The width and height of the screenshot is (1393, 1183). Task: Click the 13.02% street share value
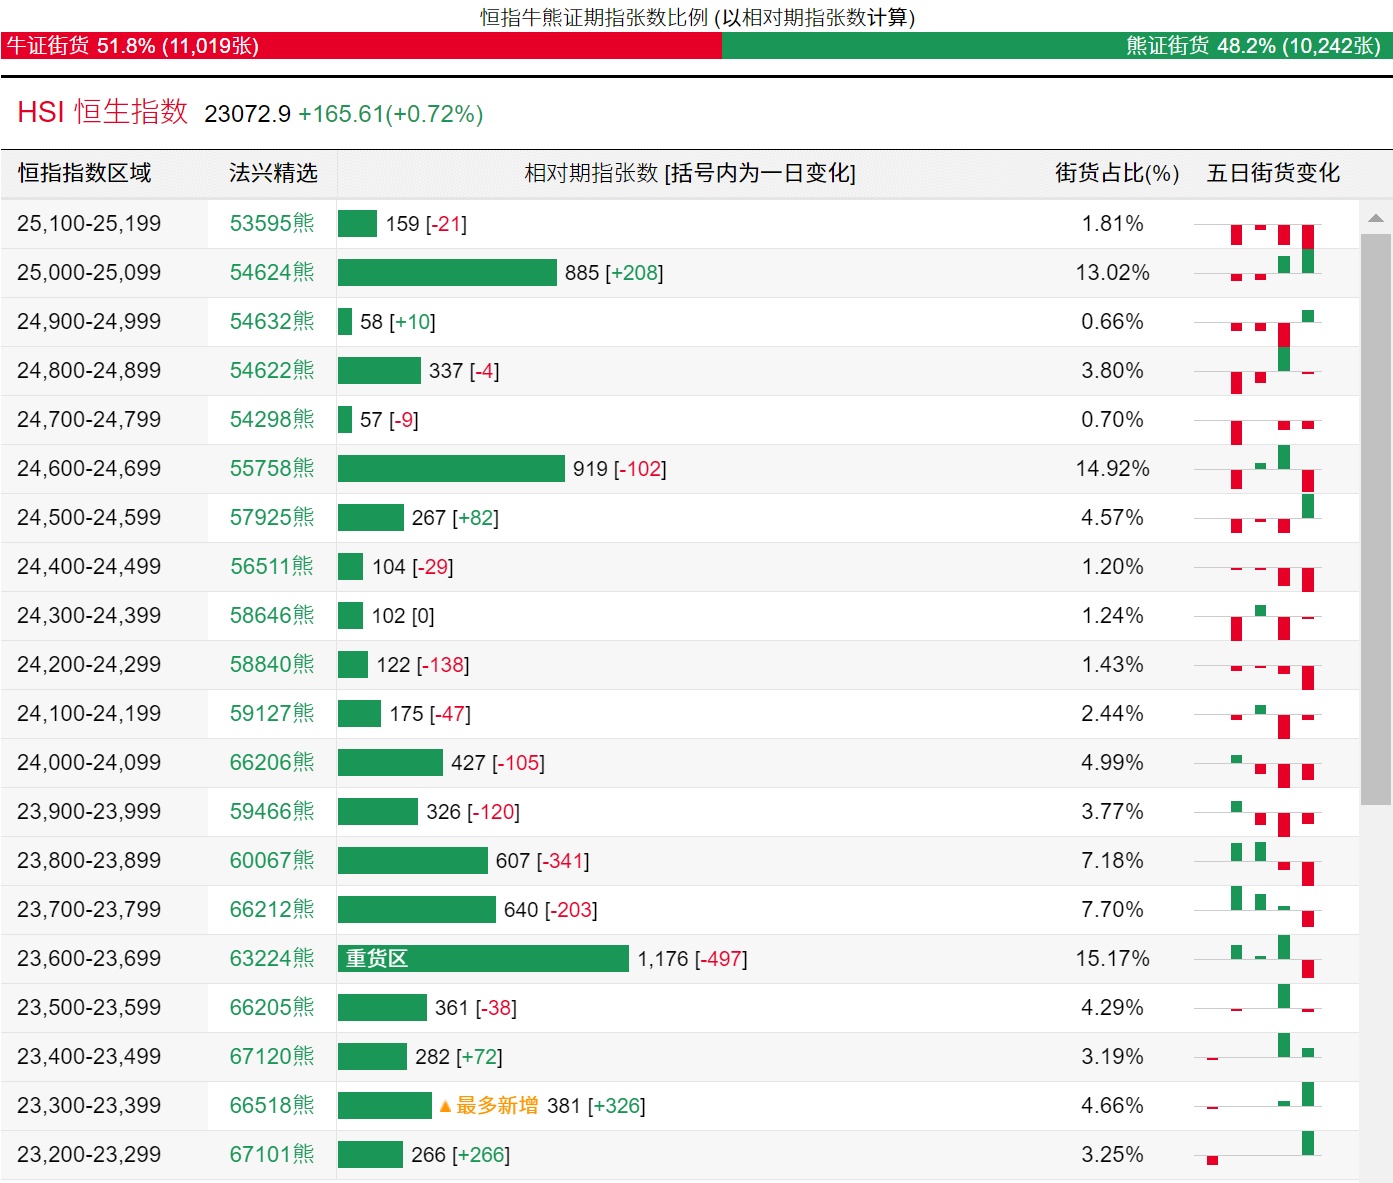click(1112, 272)
